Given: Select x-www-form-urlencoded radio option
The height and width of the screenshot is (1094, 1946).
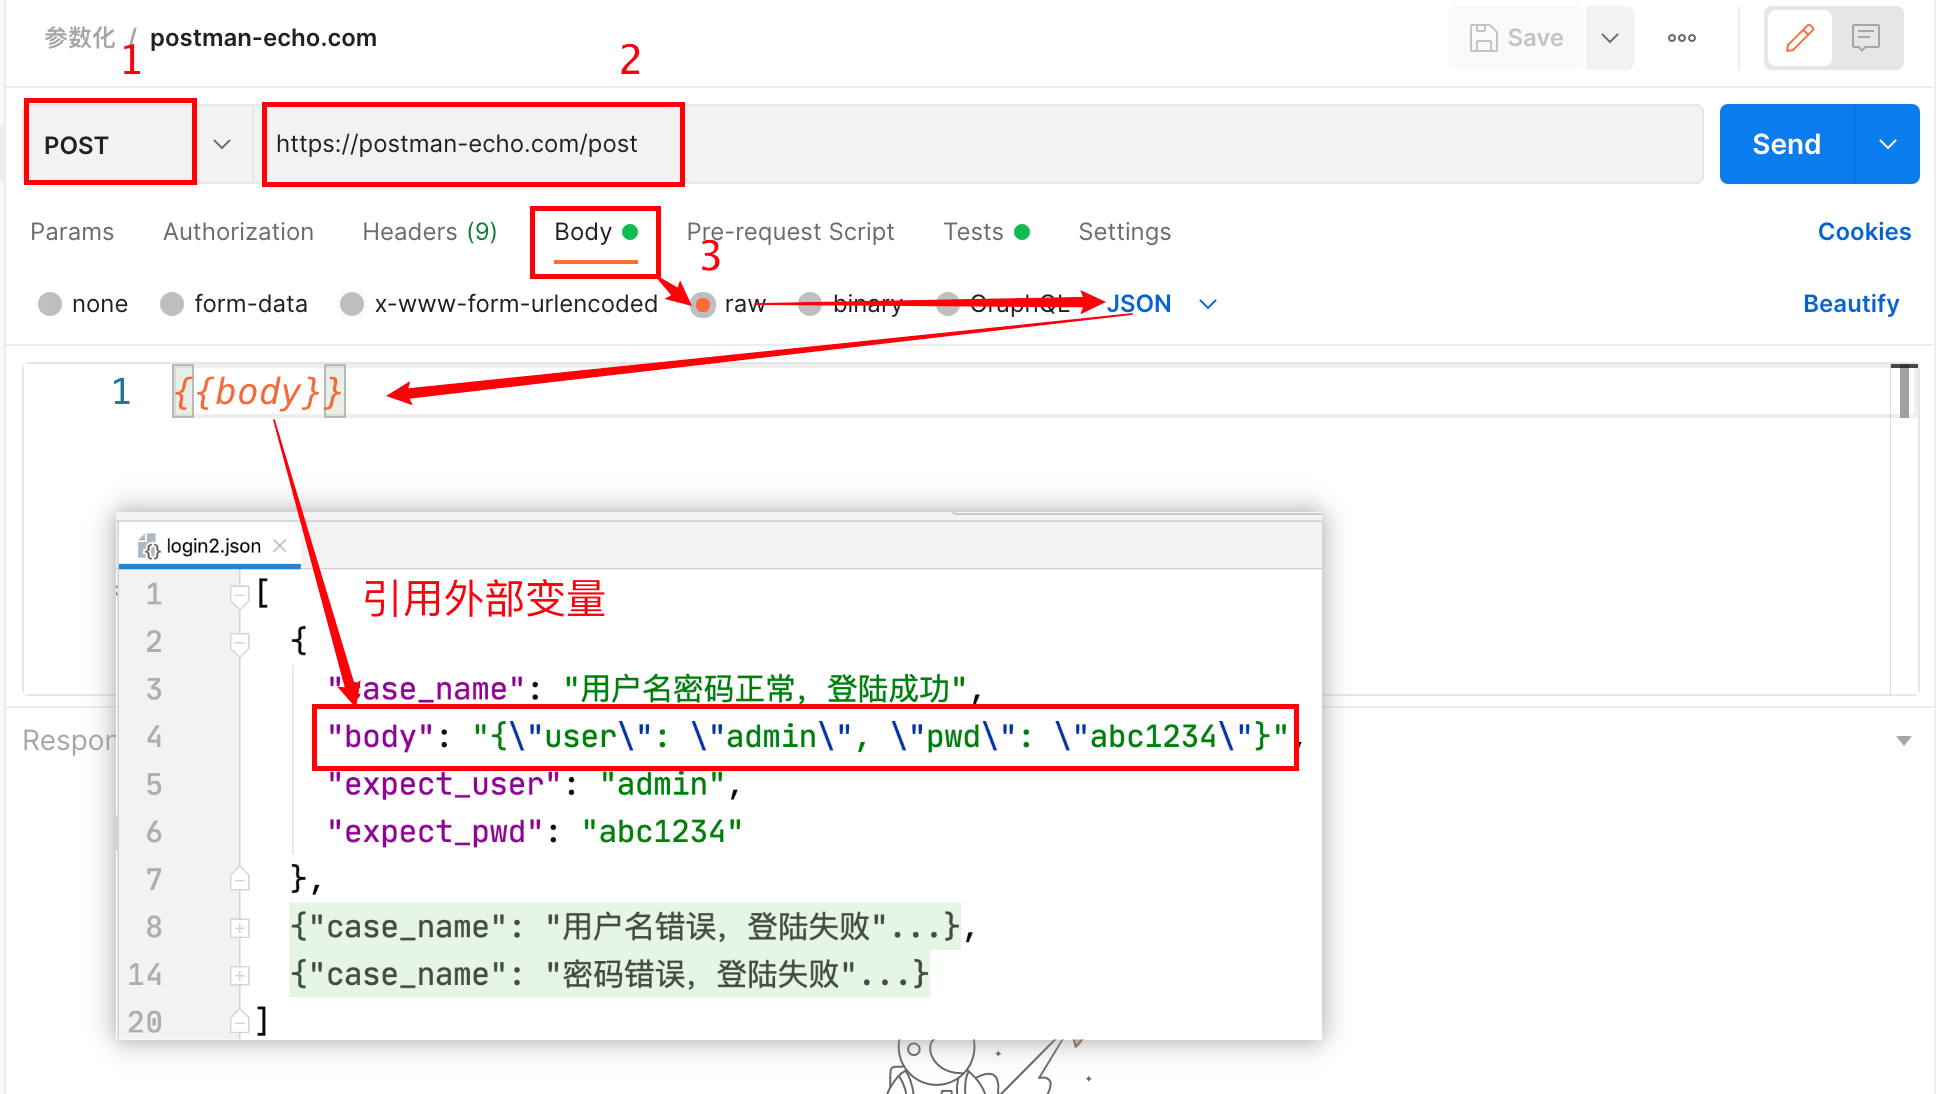Looking at the screenshot, I should click(x=352, y=304).
